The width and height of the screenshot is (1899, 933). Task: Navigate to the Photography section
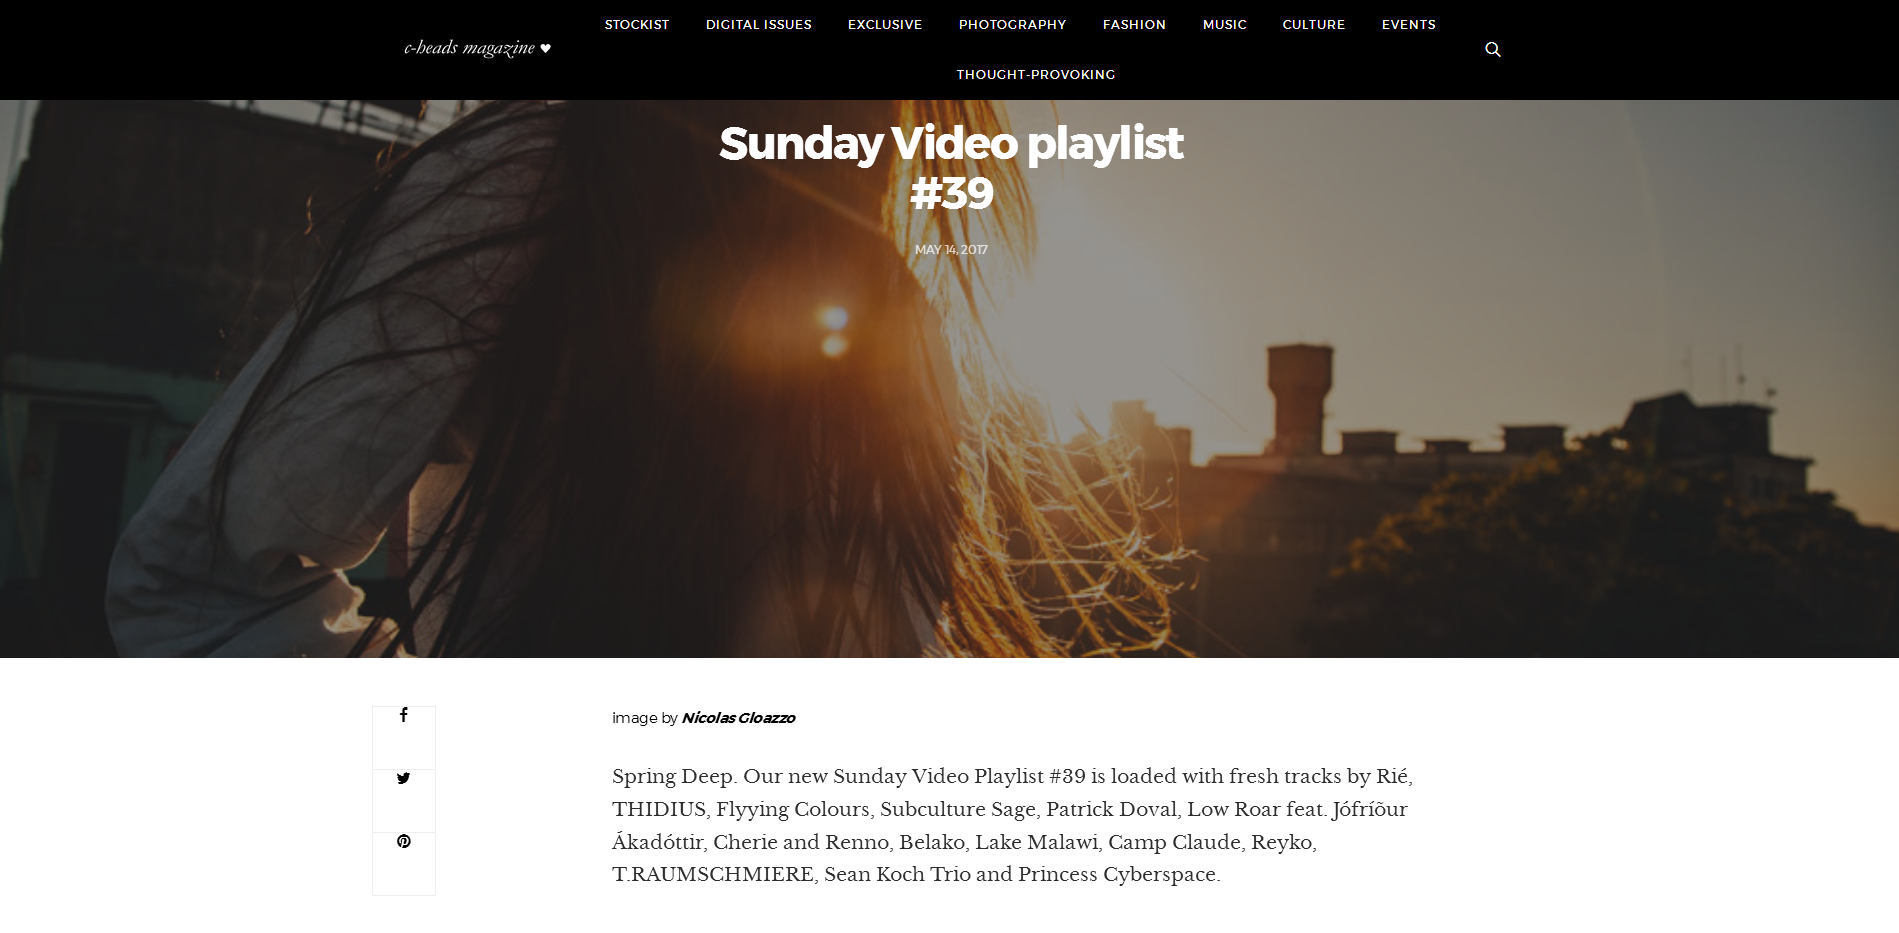(1012, 24)
